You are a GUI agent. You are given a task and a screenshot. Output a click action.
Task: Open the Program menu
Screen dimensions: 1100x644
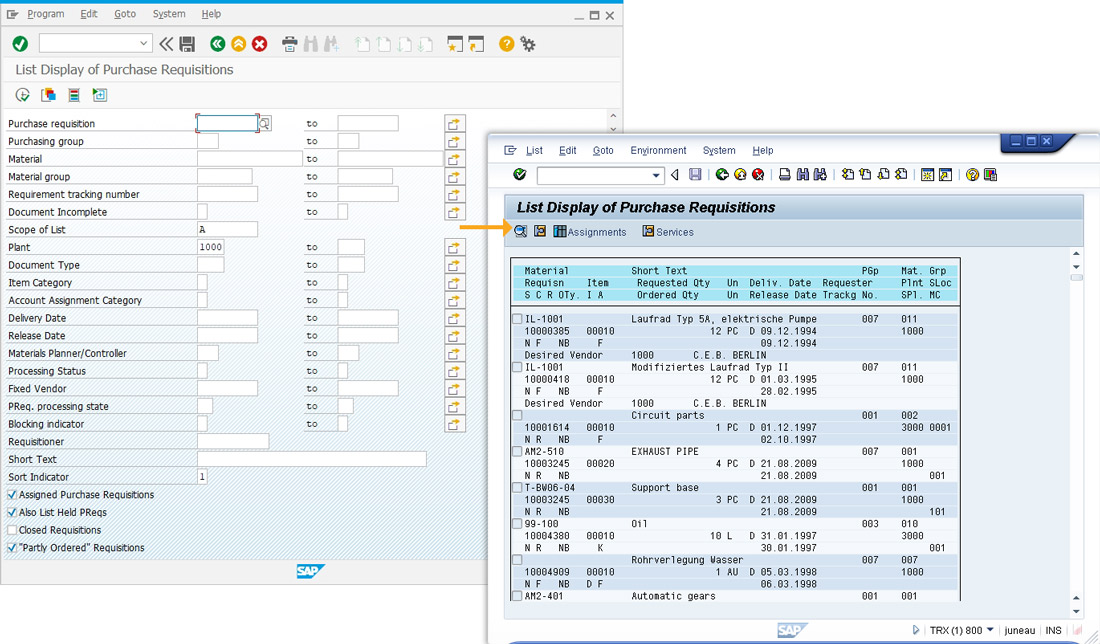tap(46, 14)
